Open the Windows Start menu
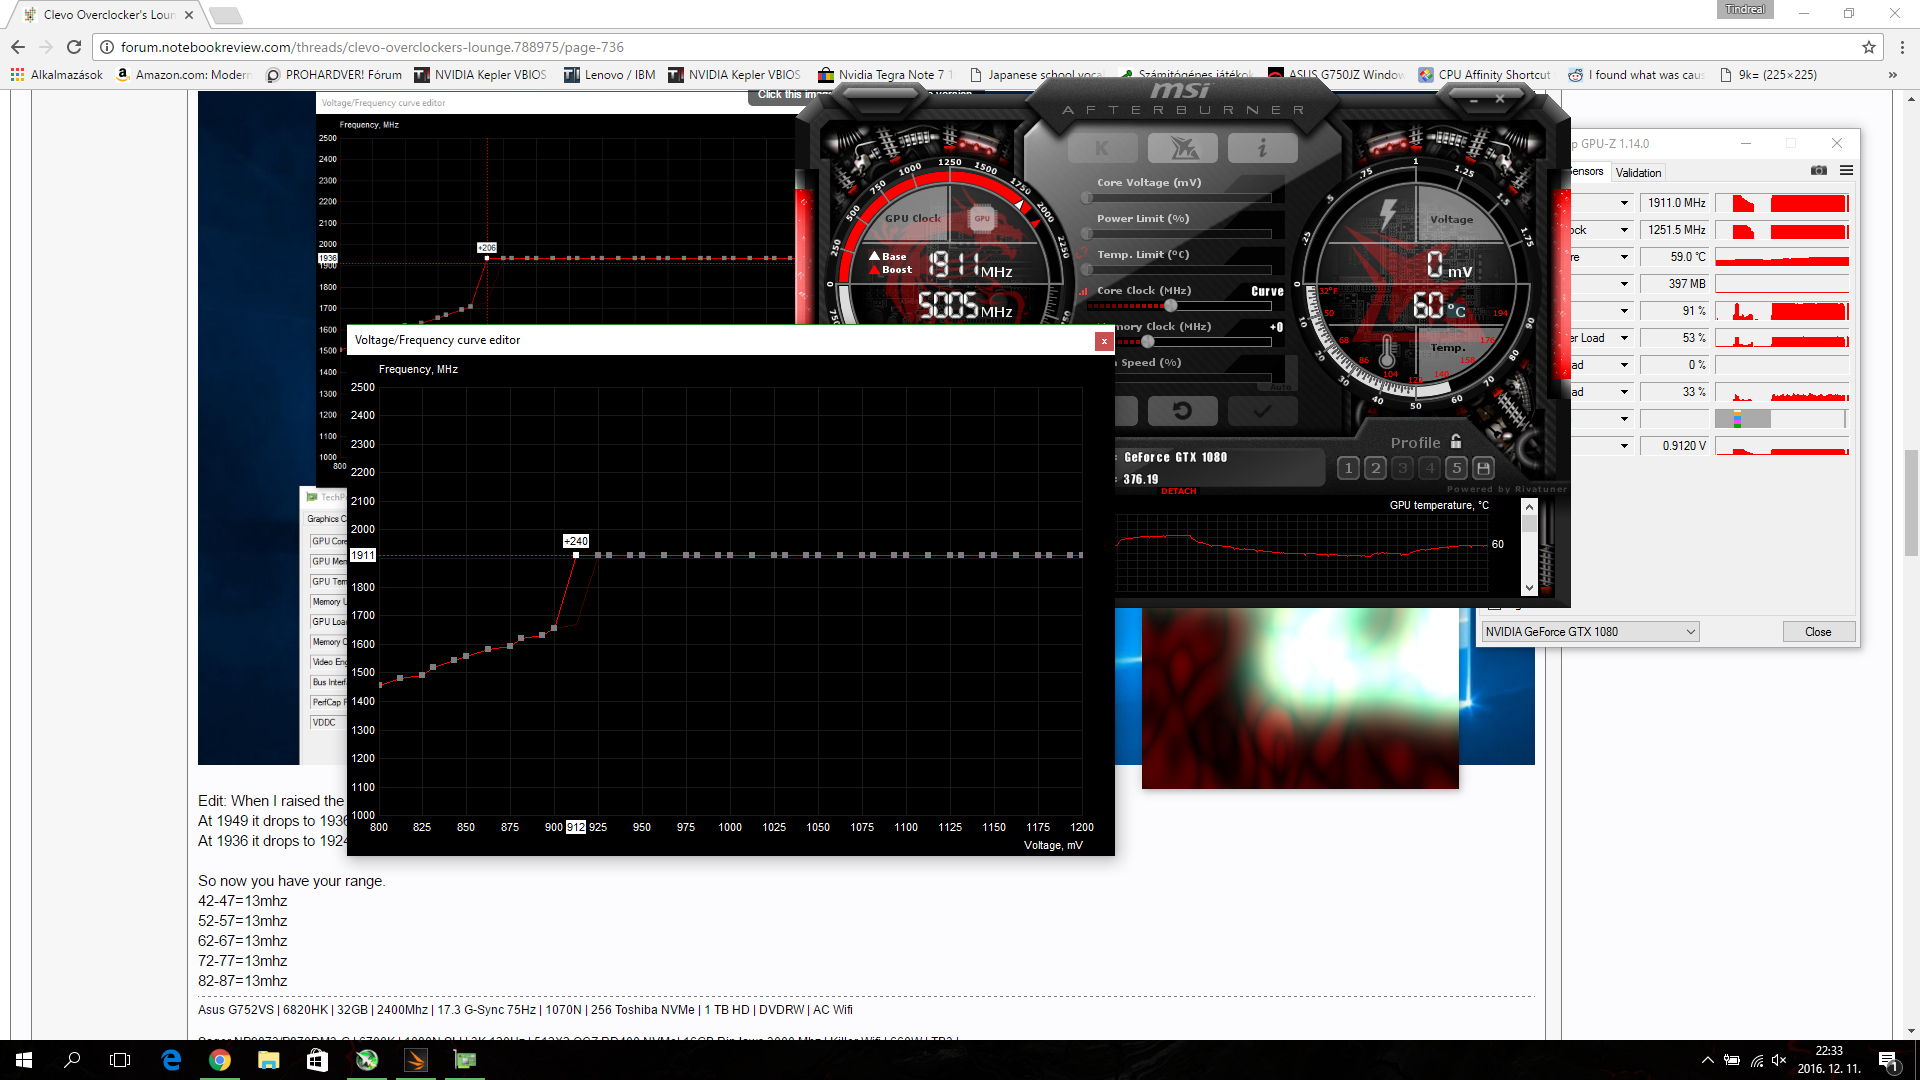Screen dimensions: 1920x1080 (24, 1060)
